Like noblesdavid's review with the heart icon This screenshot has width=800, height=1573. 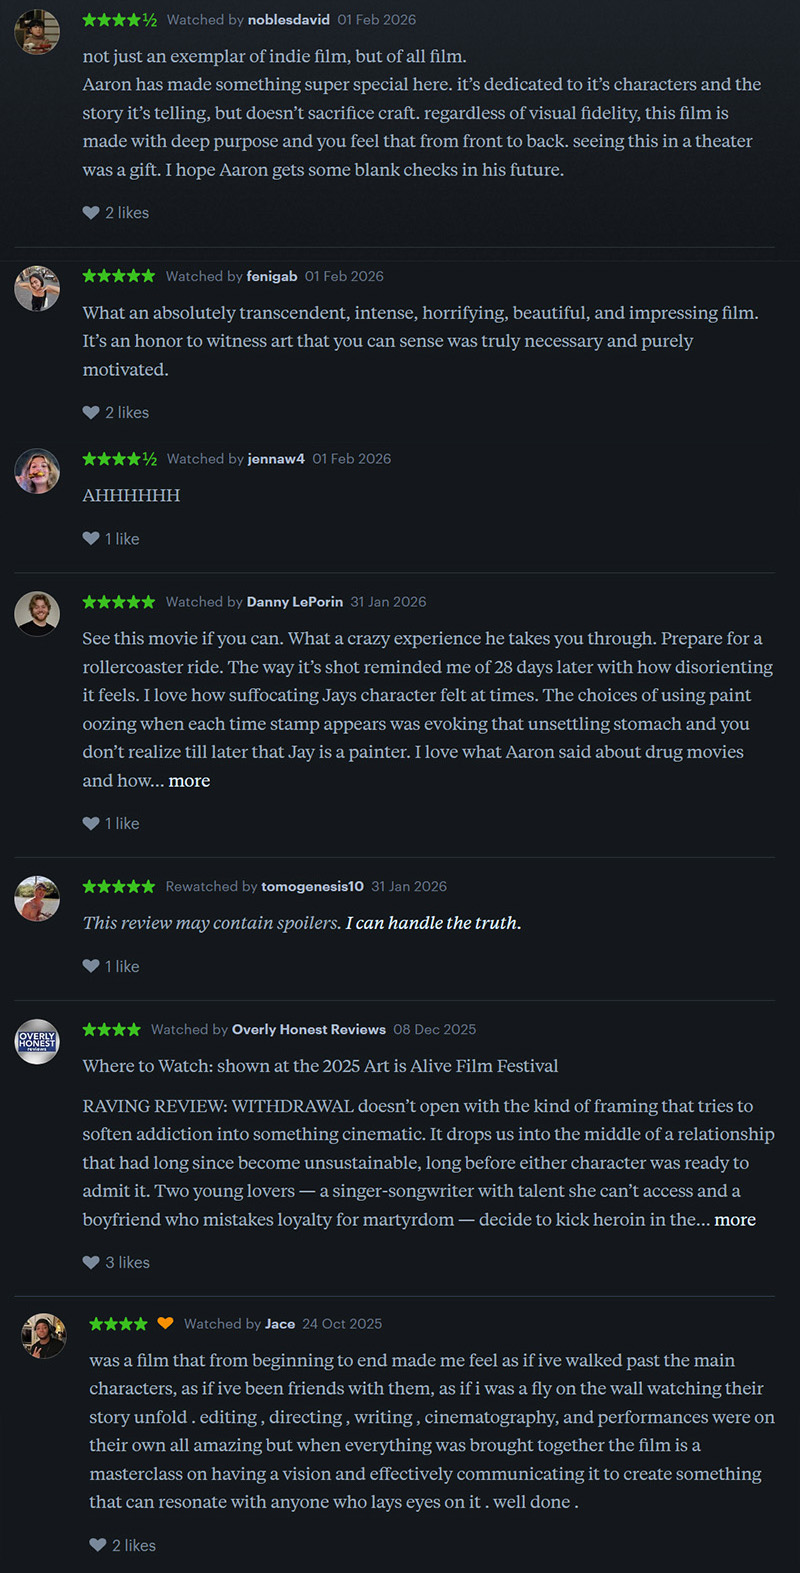coord(91,212)
